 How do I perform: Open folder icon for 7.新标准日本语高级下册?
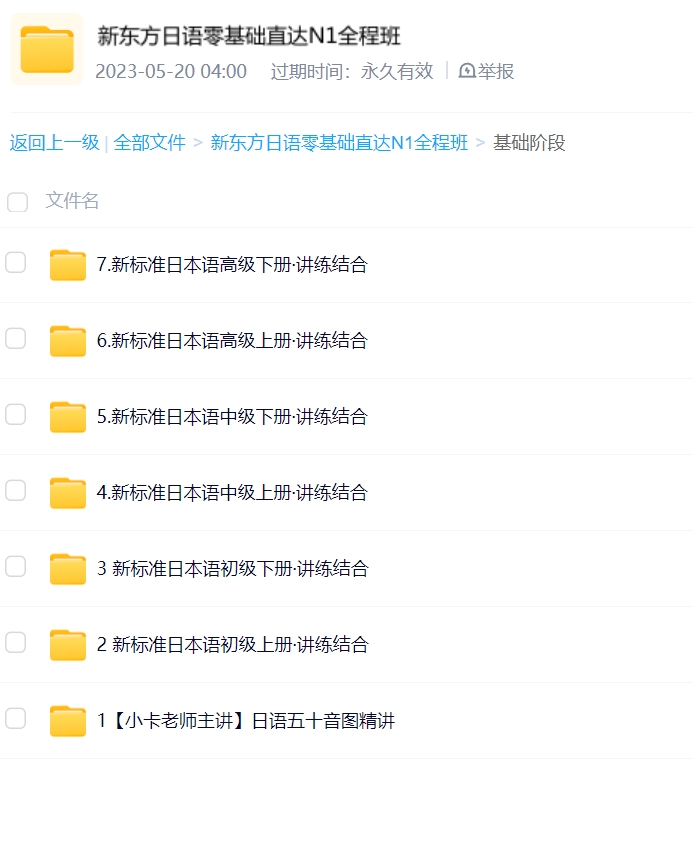tap(68, 265)
